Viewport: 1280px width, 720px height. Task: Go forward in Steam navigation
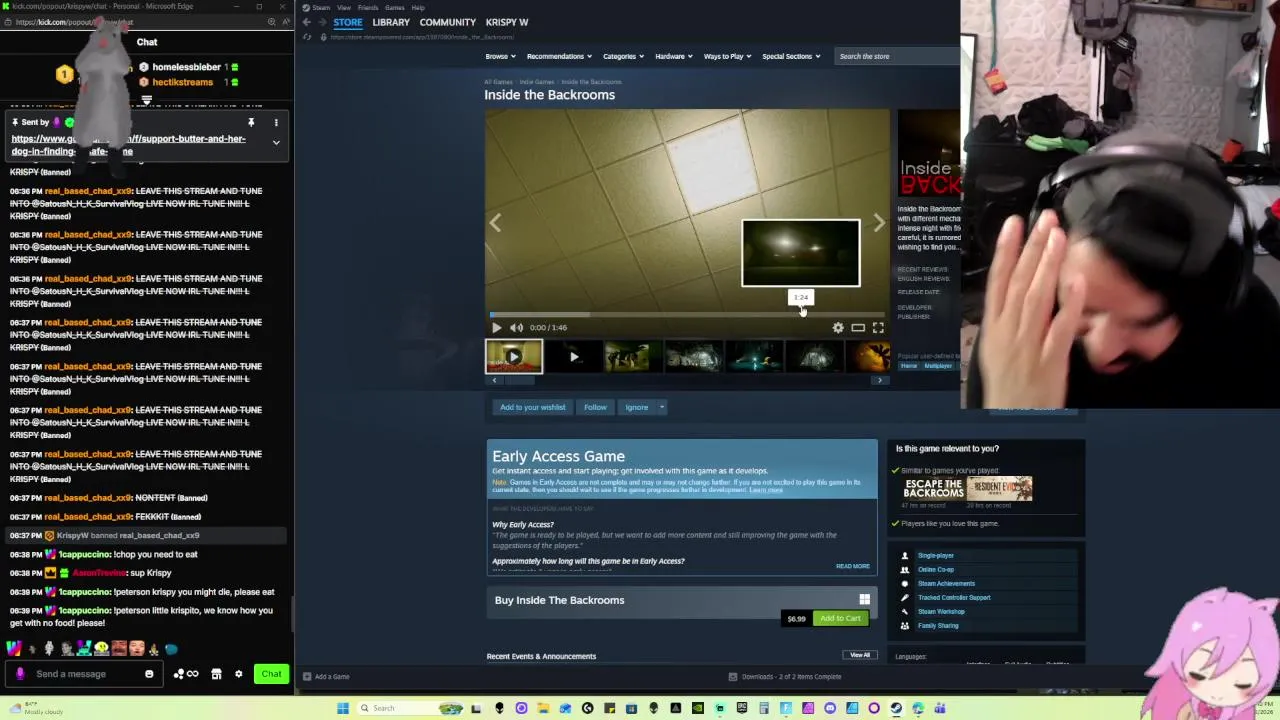tap(321, 22)
